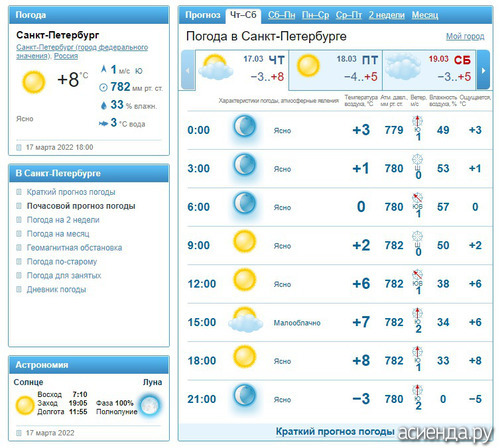Click the moon icon for 0:00 forecast

tap(244, 126)
